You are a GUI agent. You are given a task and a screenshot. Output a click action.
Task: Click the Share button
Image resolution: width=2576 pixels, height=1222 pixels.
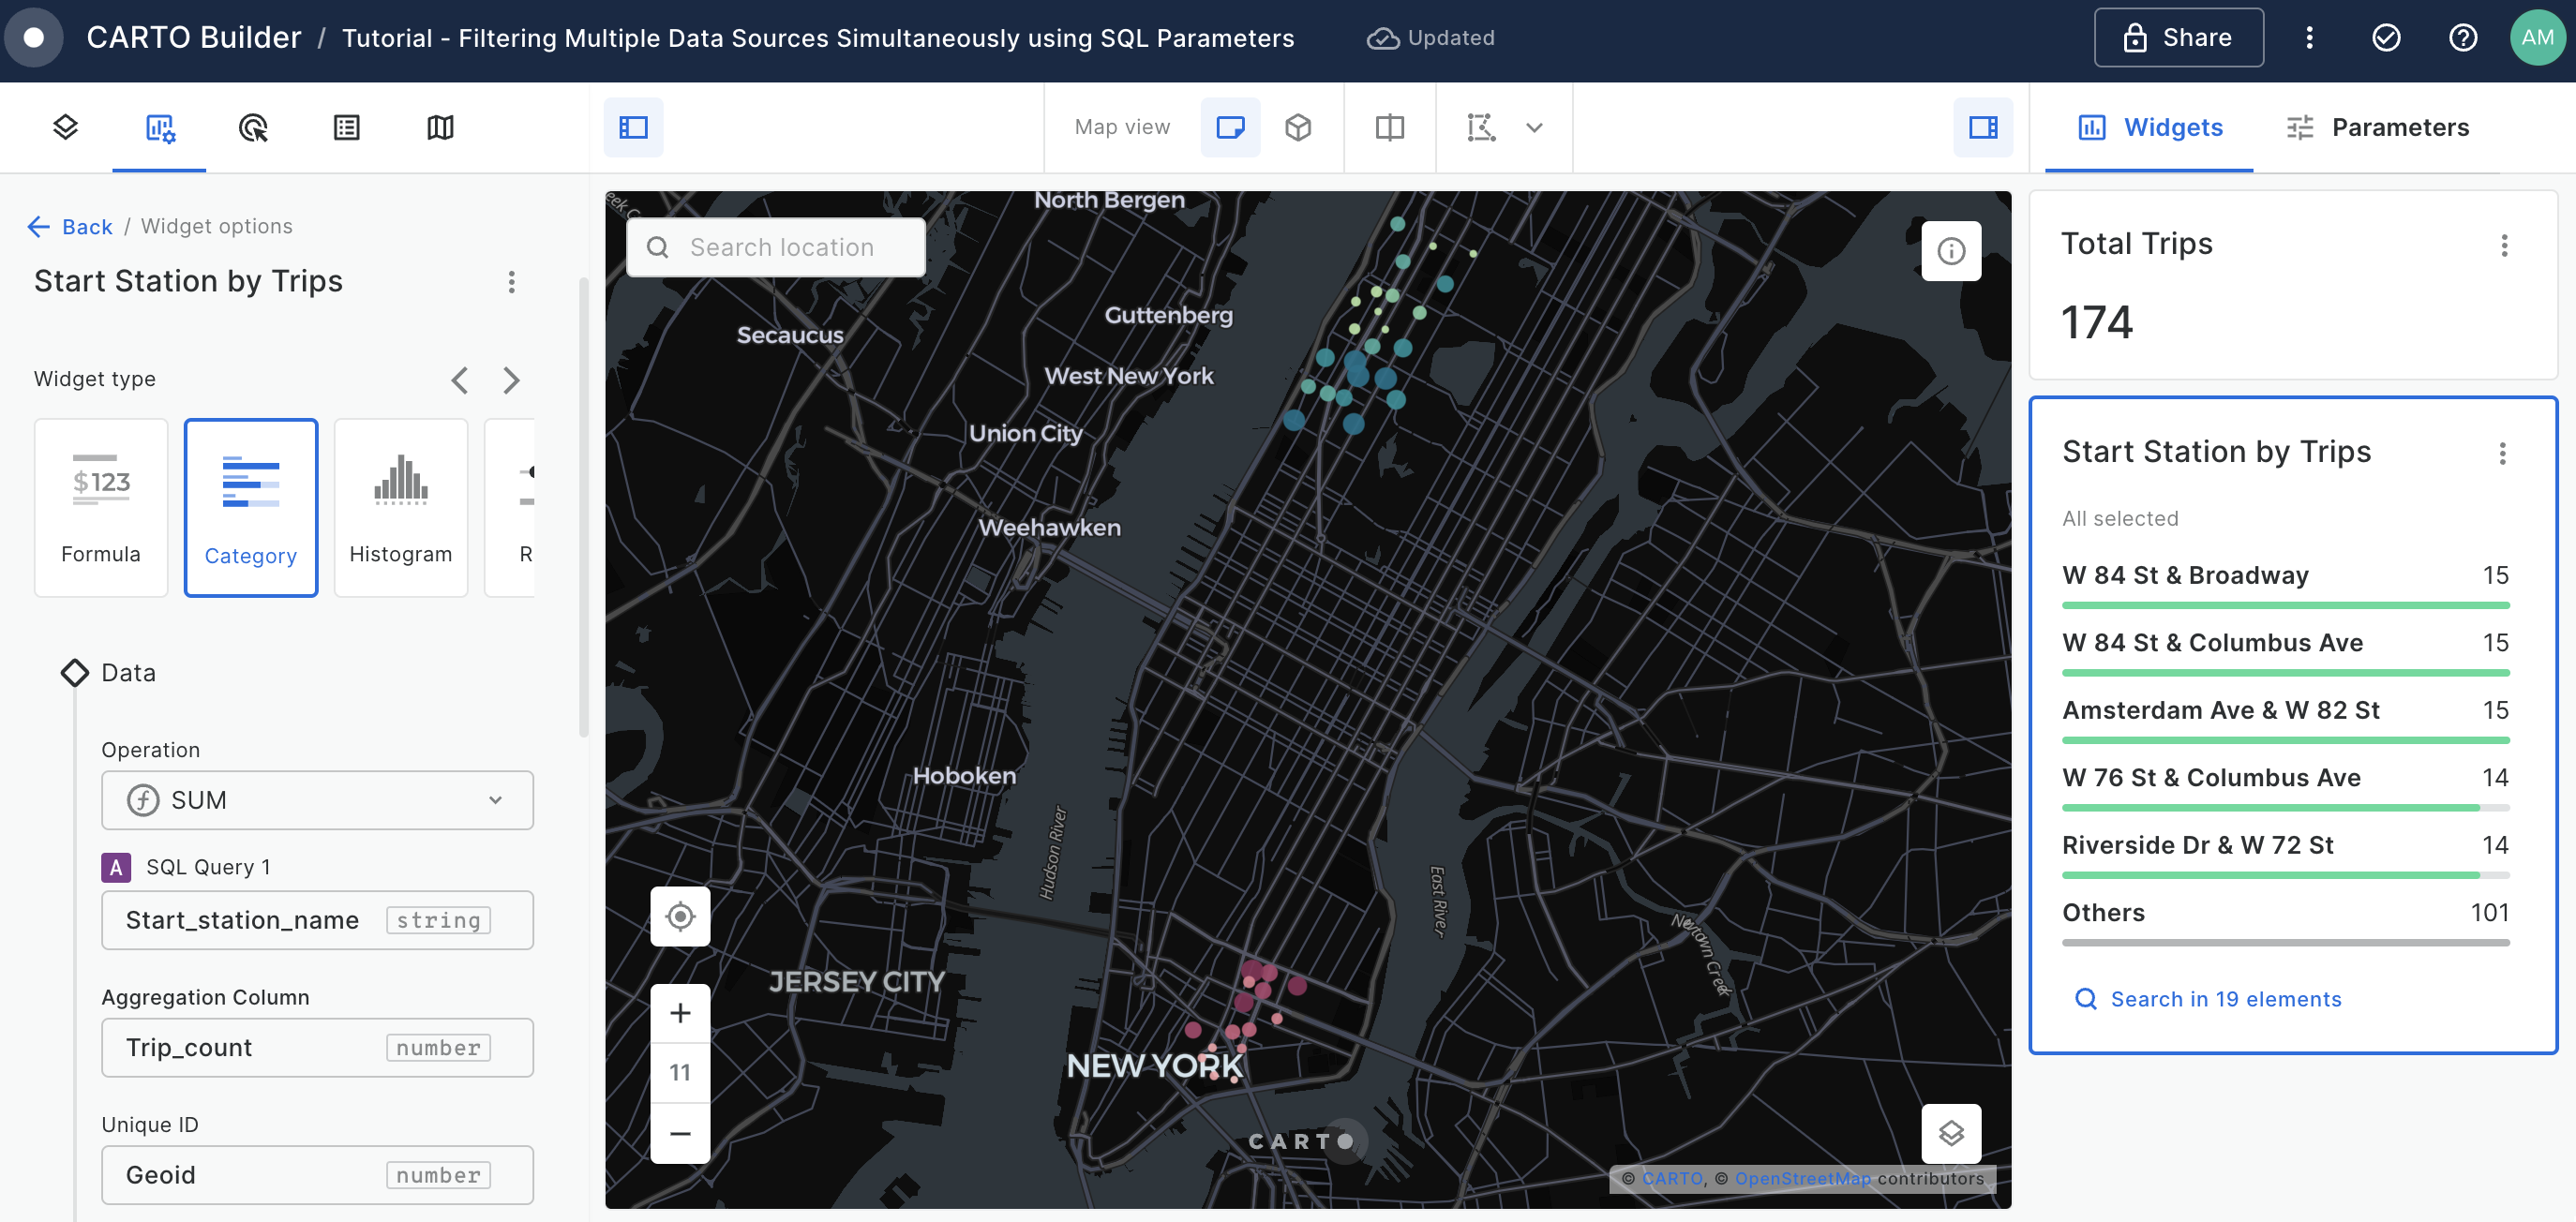(x=2179, y=37)
